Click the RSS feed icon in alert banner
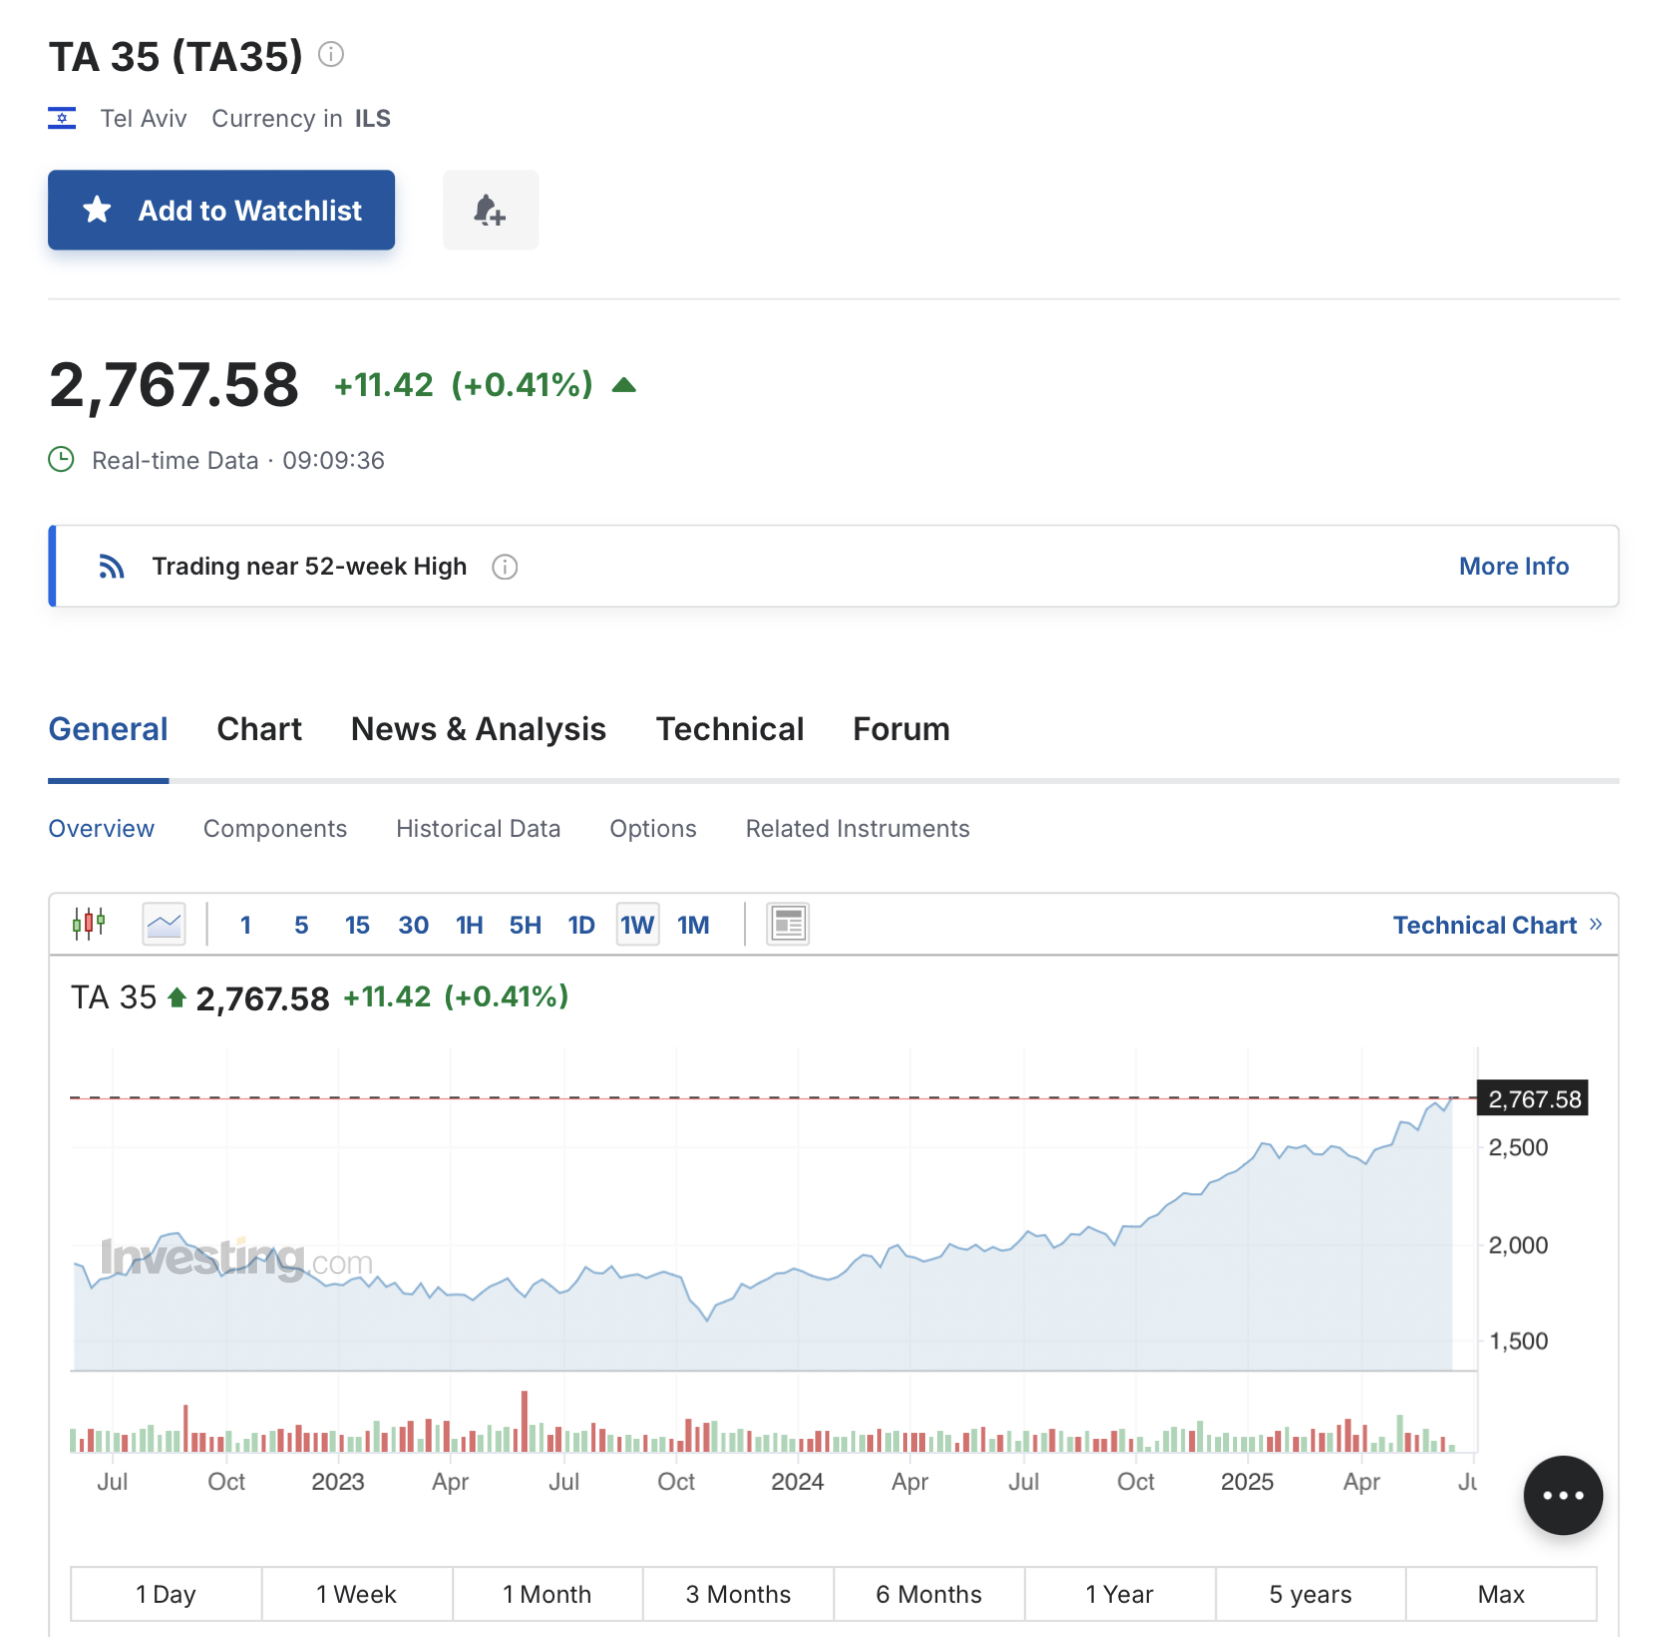Image resolution: width=1668 pixels, height=1637 pixels. tap(111, 567)
